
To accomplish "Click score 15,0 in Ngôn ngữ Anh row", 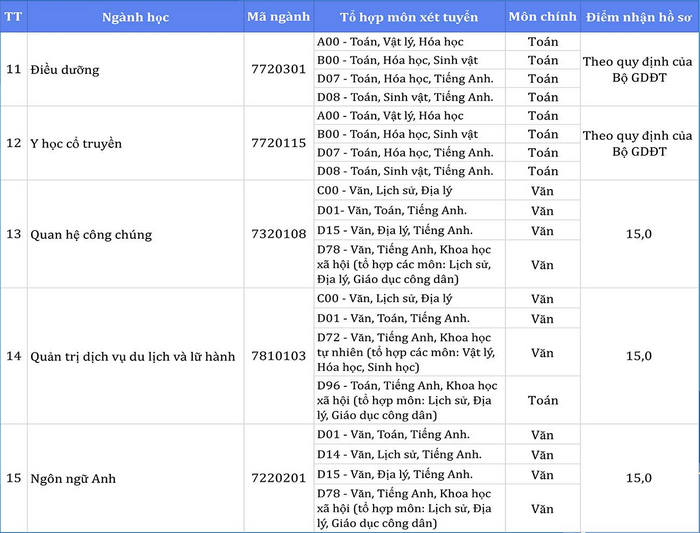I will click(x=639, y=478).
